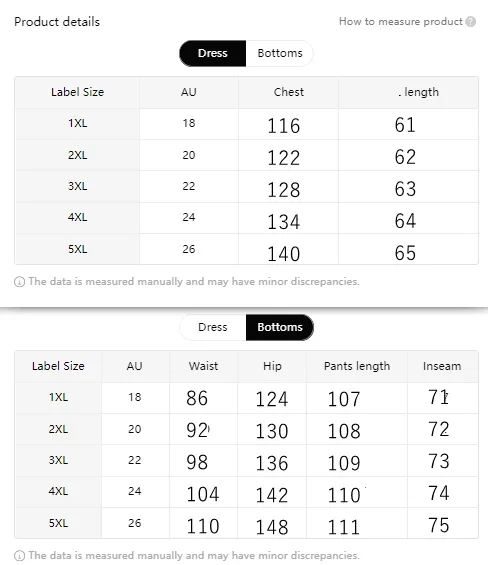Click the Pants length column header
488x565 pixels.
click(357, 366)
